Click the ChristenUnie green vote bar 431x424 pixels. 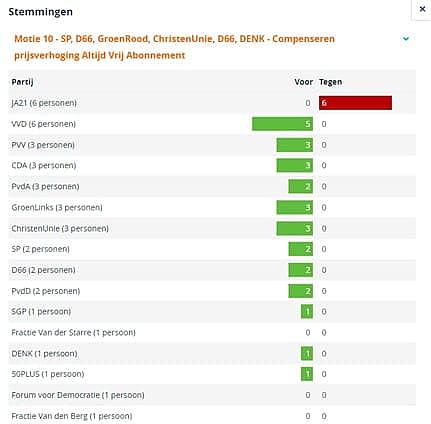tap(295, 228)
